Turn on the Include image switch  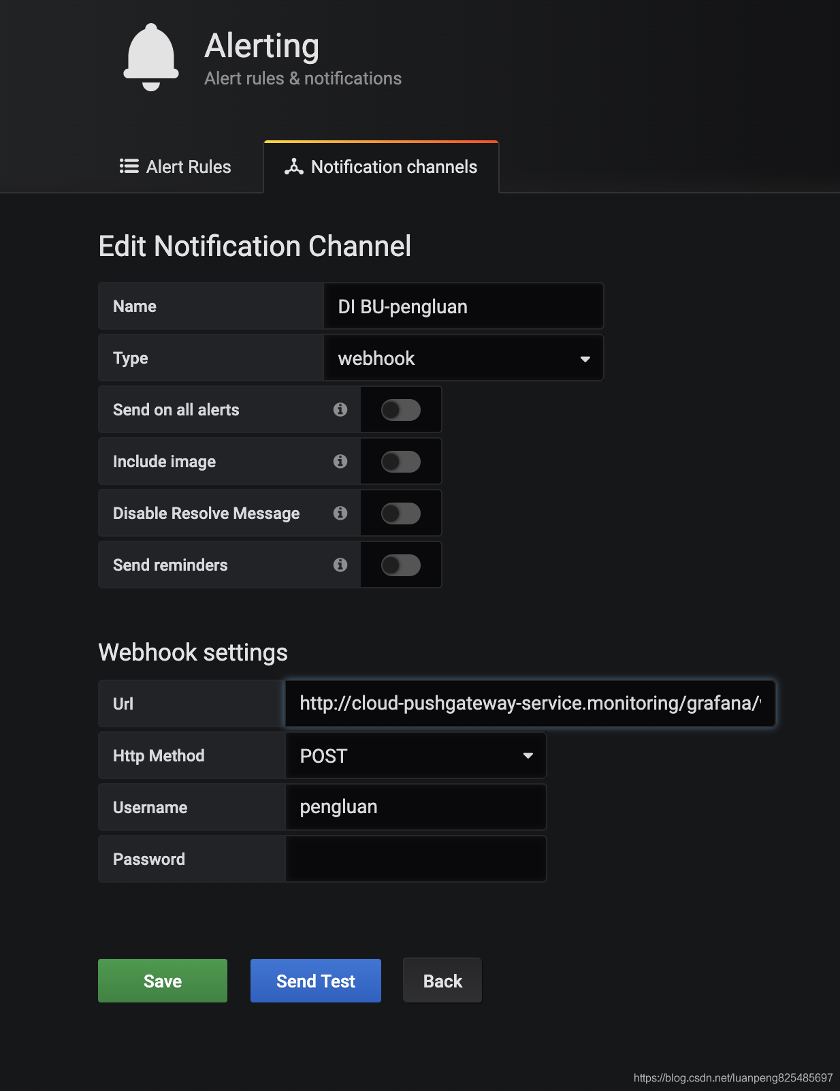pyautogui.click(x=401, y=462)
